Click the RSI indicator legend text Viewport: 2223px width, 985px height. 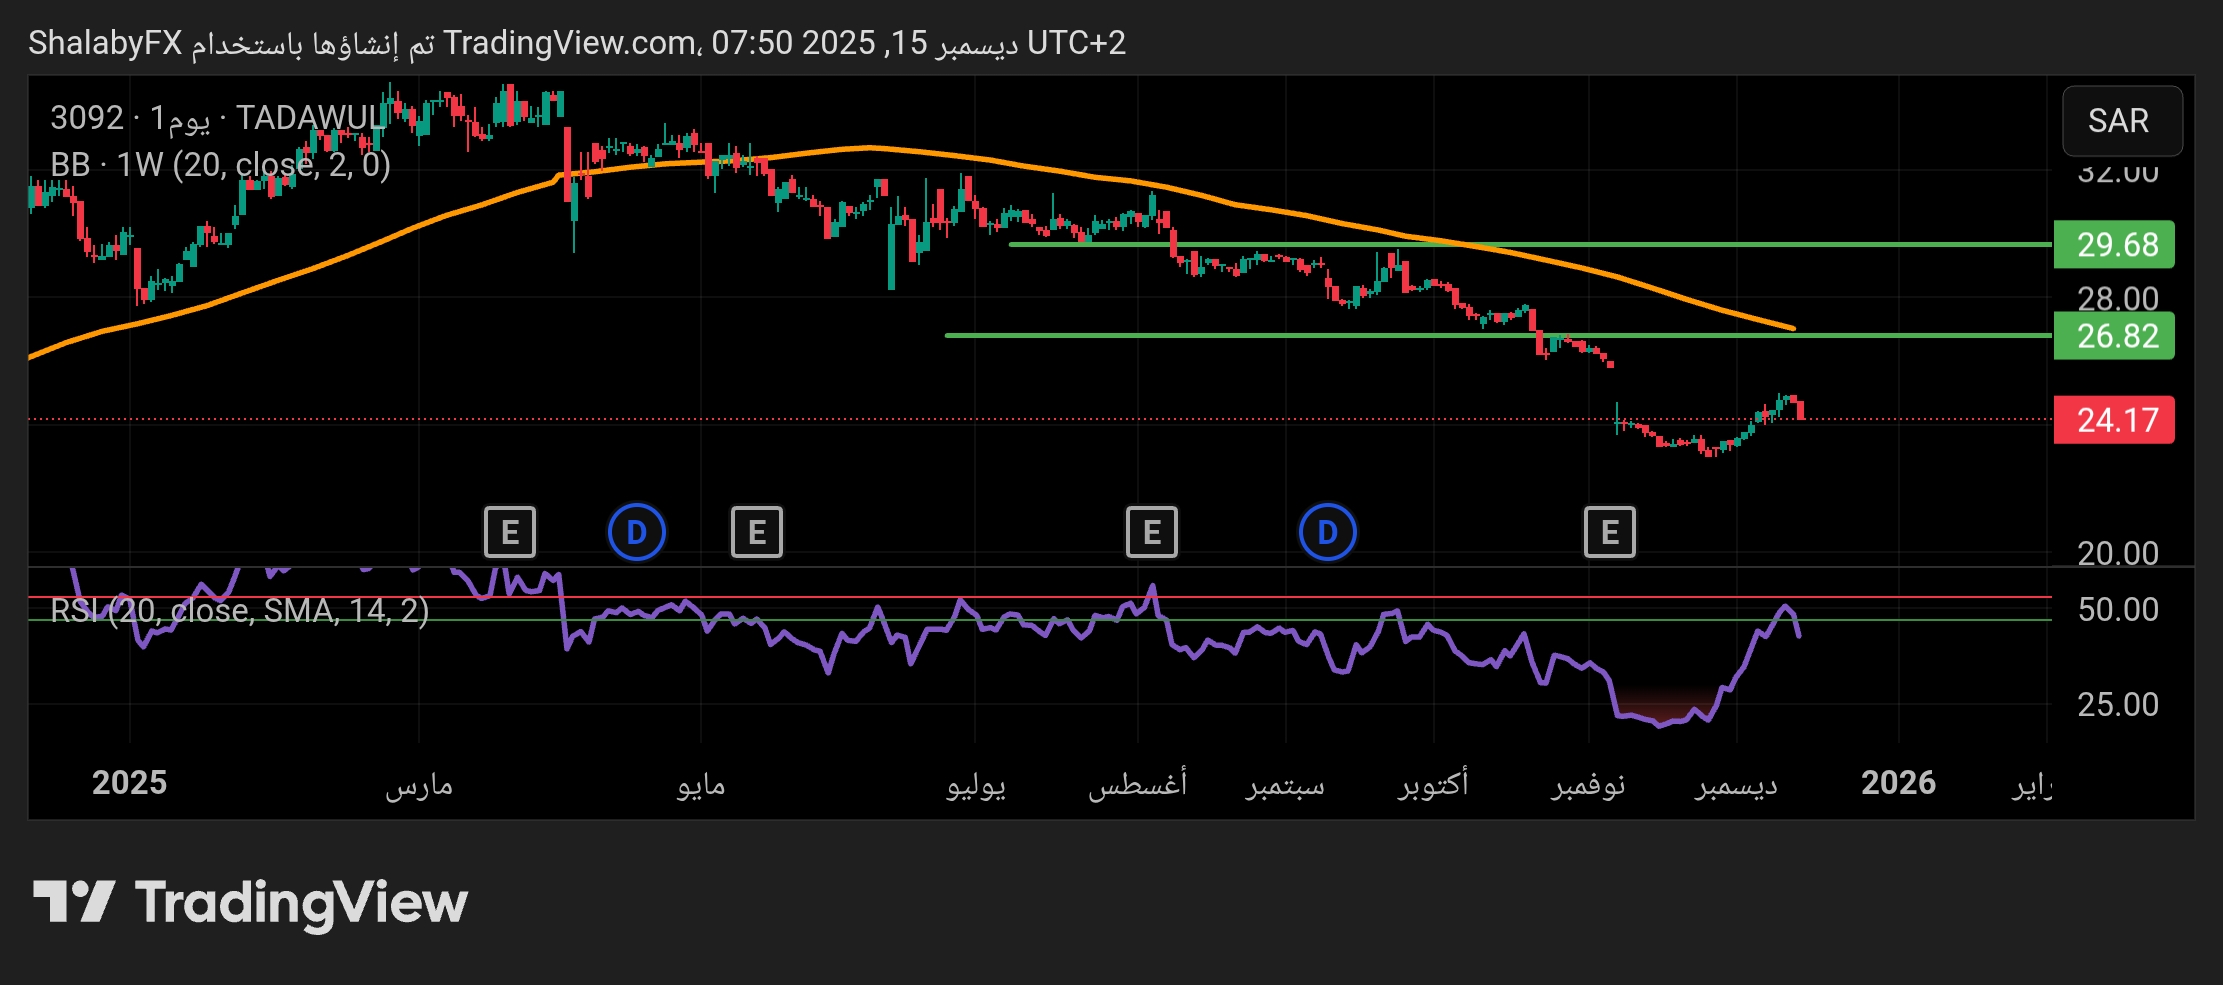[240, 611]
